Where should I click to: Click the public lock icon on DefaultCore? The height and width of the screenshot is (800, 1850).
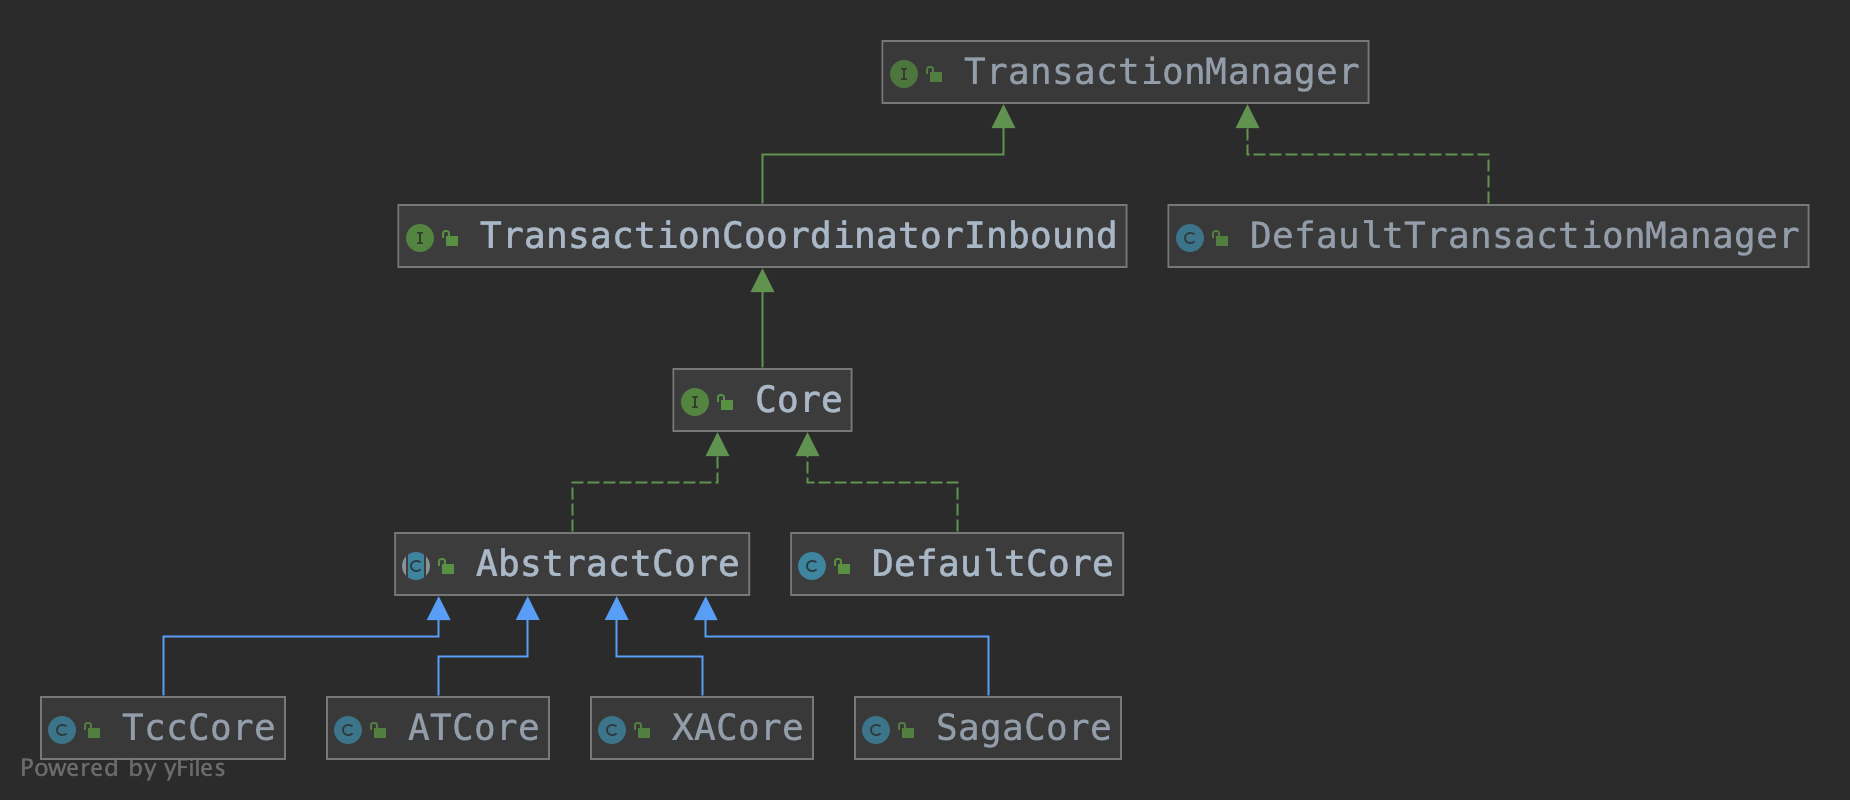842,566
